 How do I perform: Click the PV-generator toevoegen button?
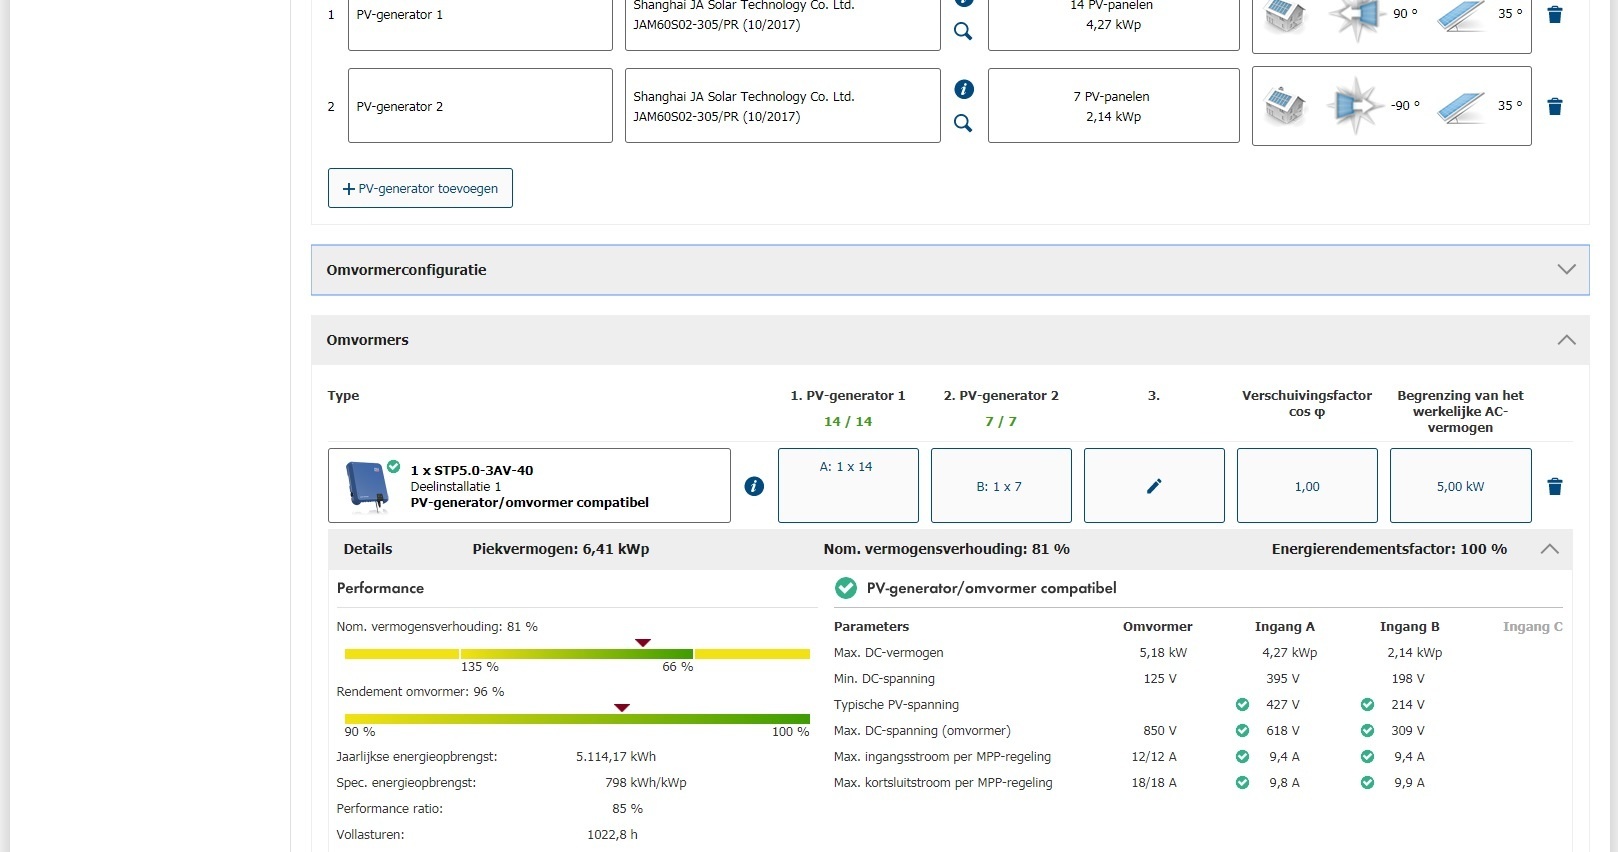click(x=420, y=188)
